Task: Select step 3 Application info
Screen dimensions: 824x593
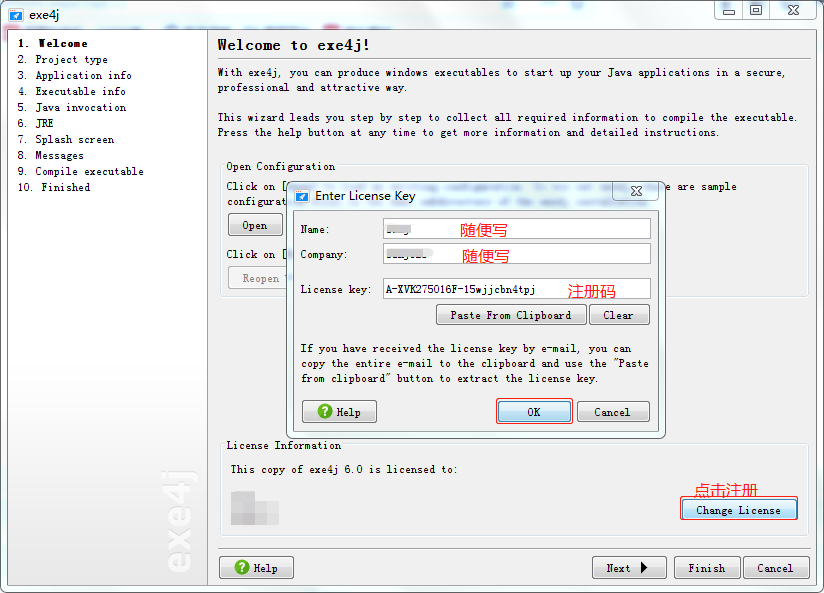Action: [75, 75]
